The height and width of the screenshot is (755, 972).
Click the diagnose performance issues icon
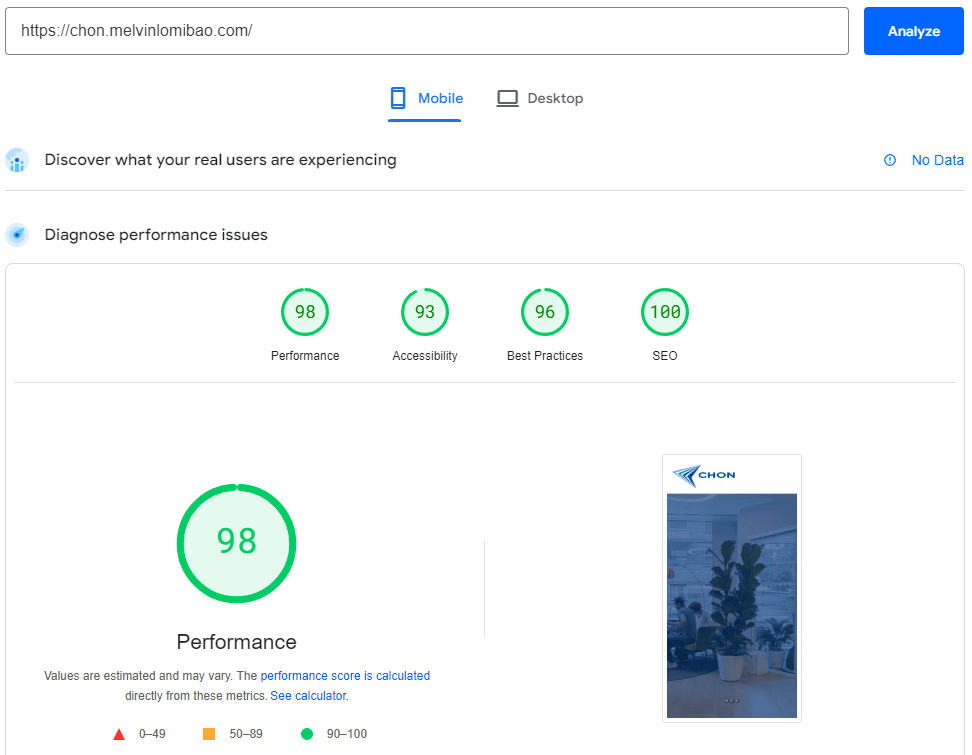coord(17,235)
